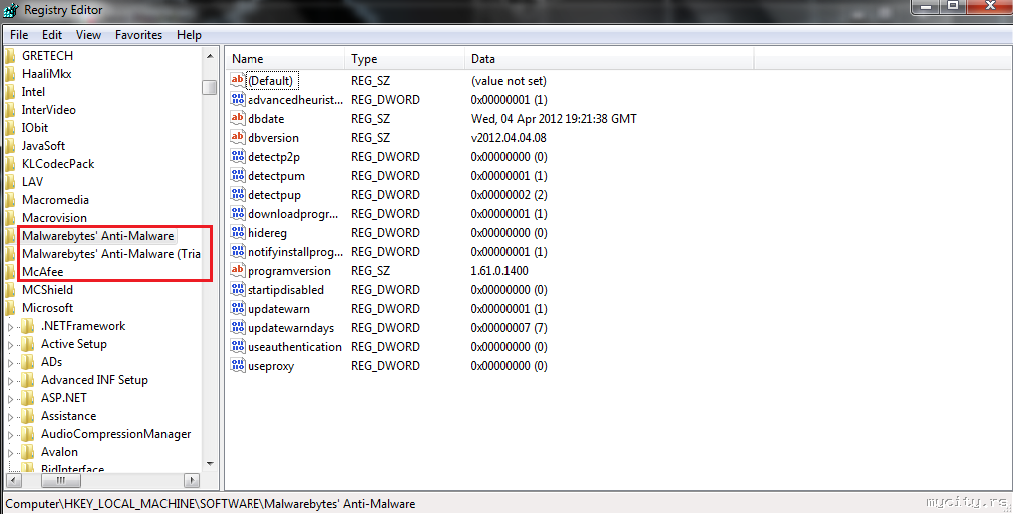Click the startipdisabled DWORD icon
Viewport: 1014px width, 514px height.
click(x=237, y=290)
